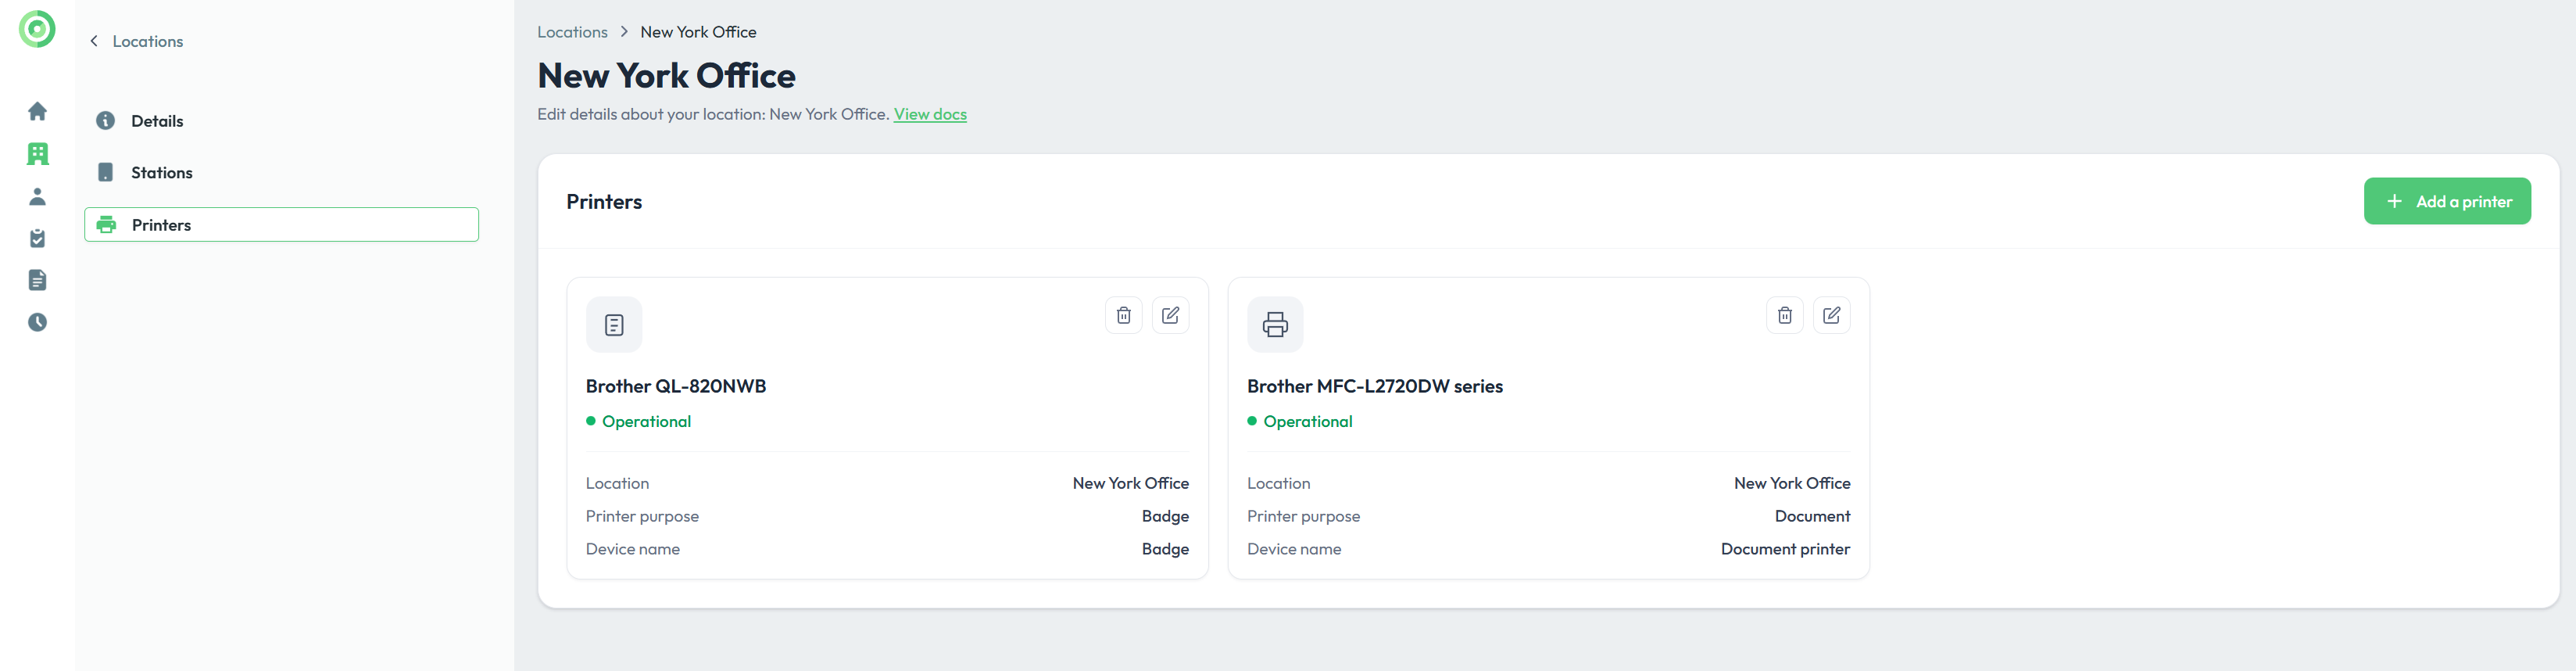Click the badge printer thumbnail icon
The width and height of the screenshot is (2576, 671).
pyautogui.click(x=614, y=324)
